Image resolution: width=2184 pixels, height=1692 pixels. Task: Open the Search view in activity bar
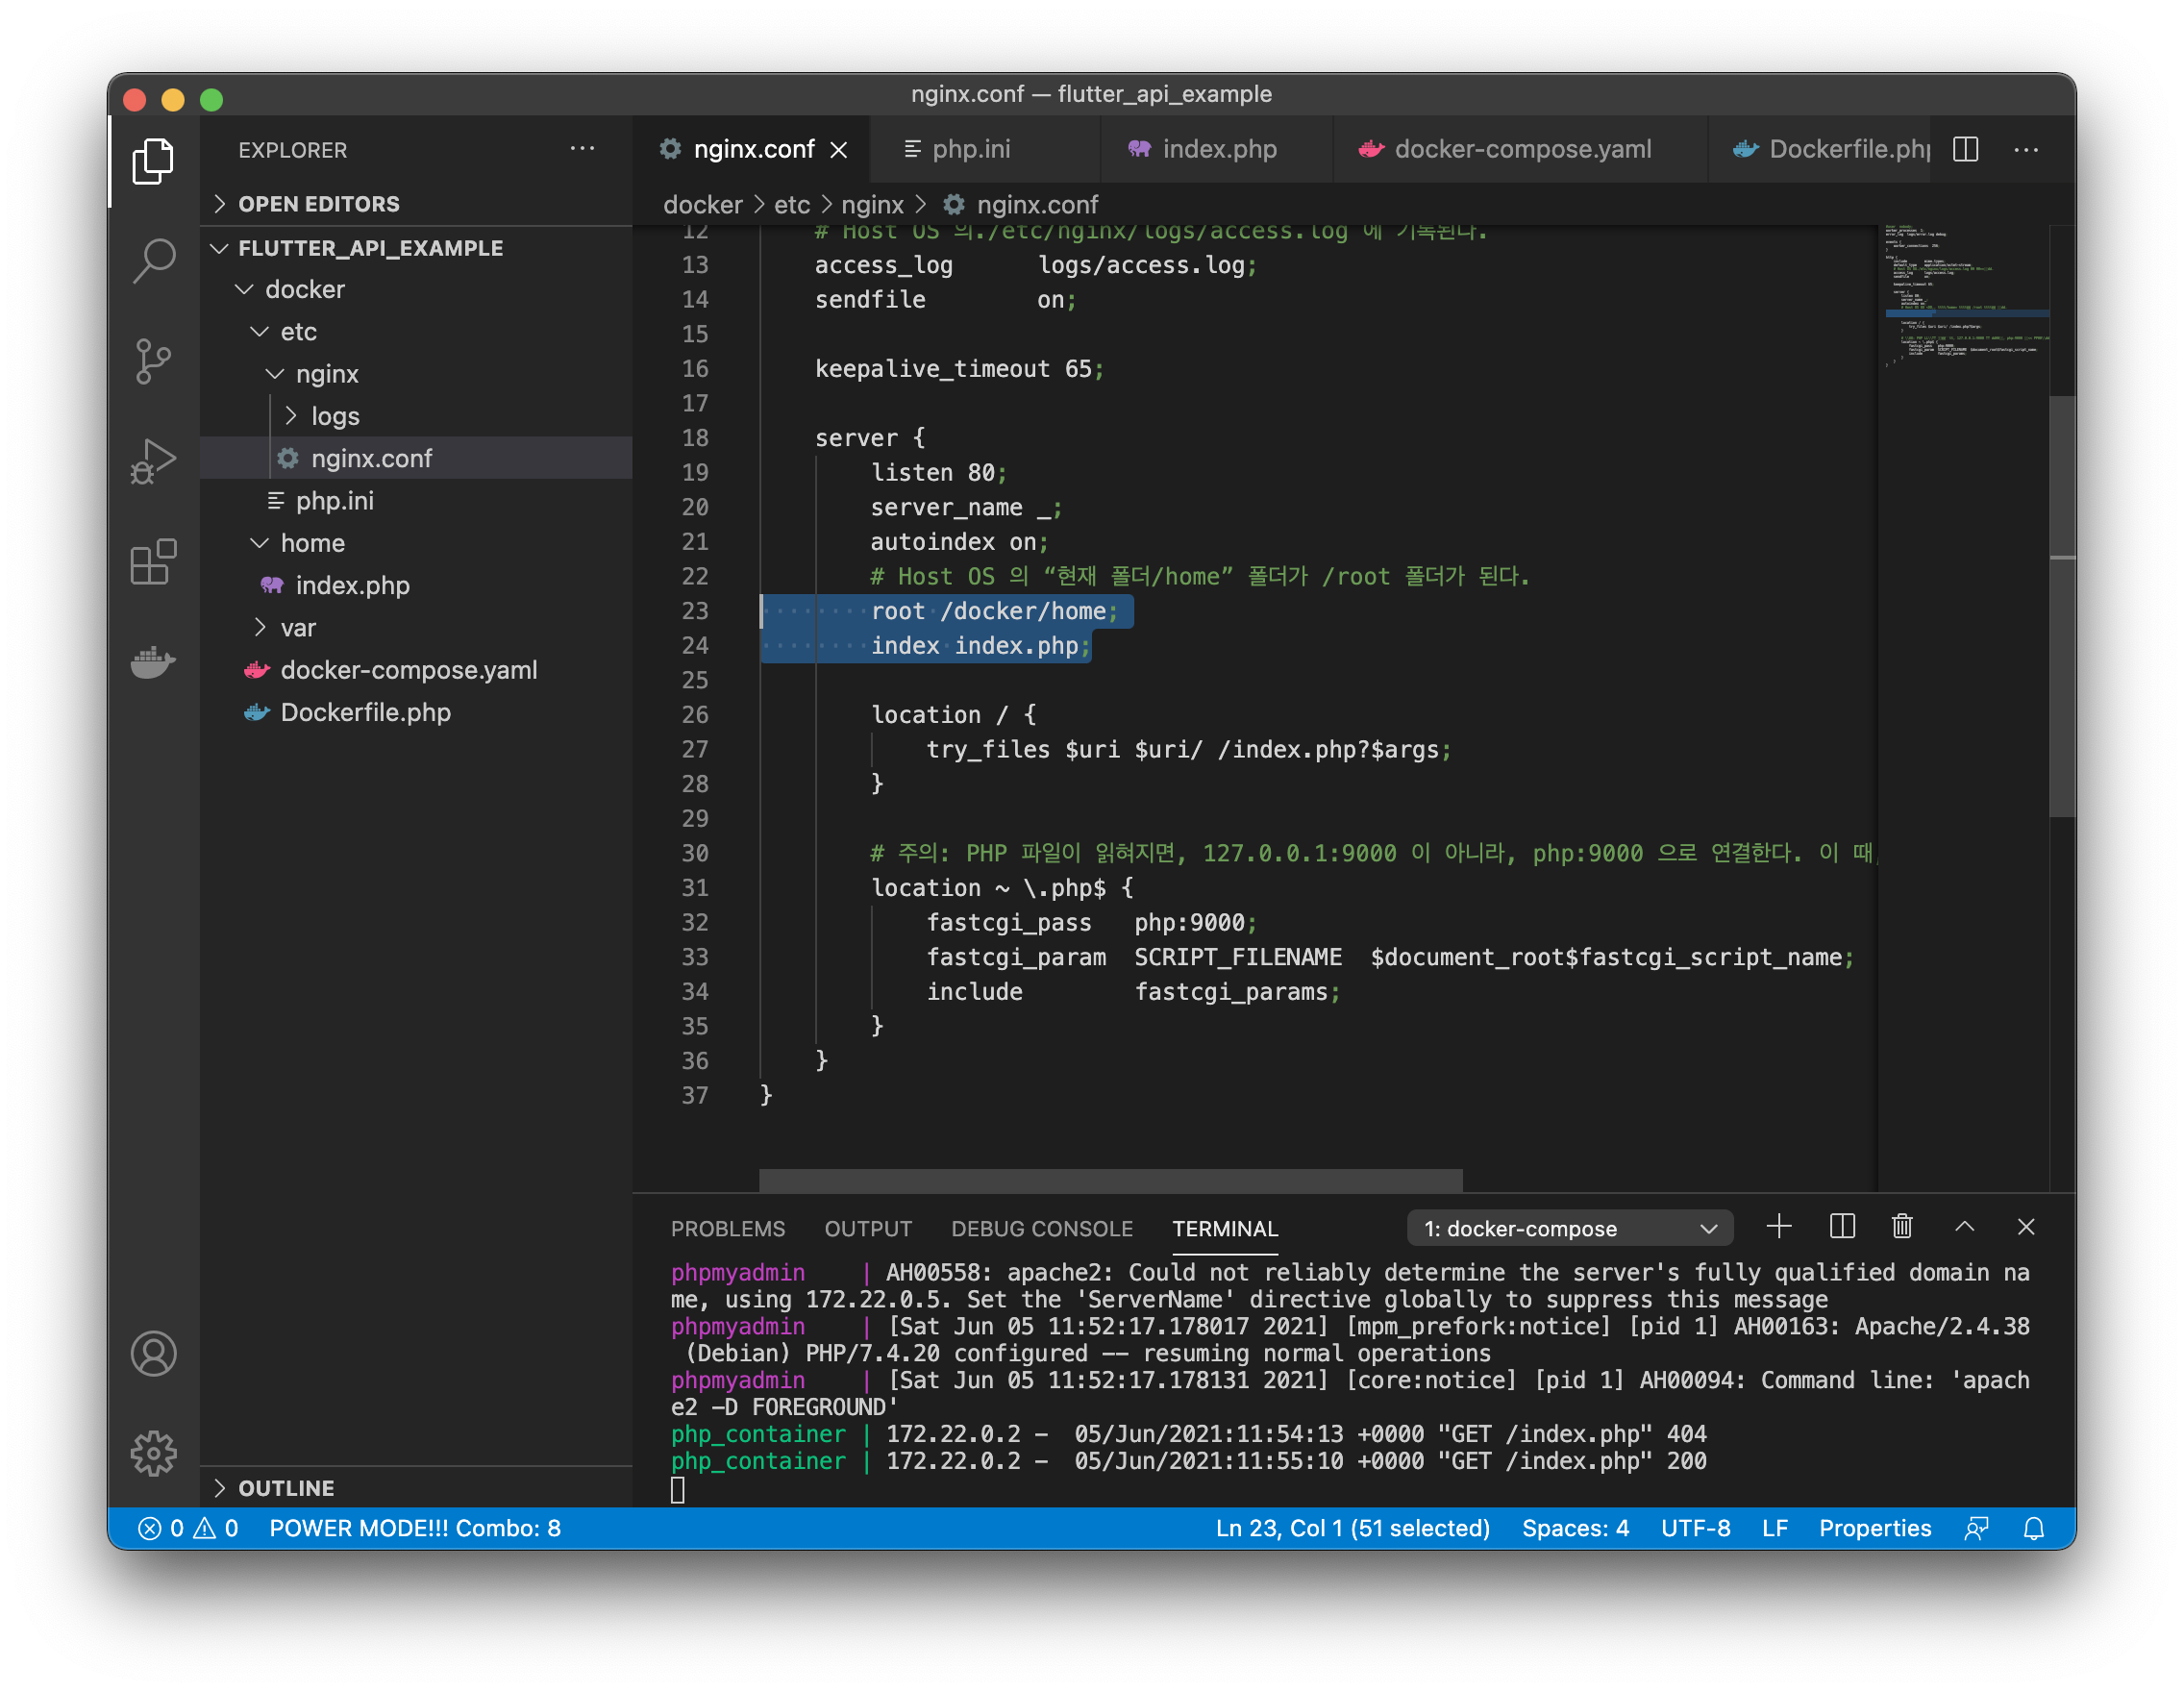pyautogui.click(x=153, y=261)
